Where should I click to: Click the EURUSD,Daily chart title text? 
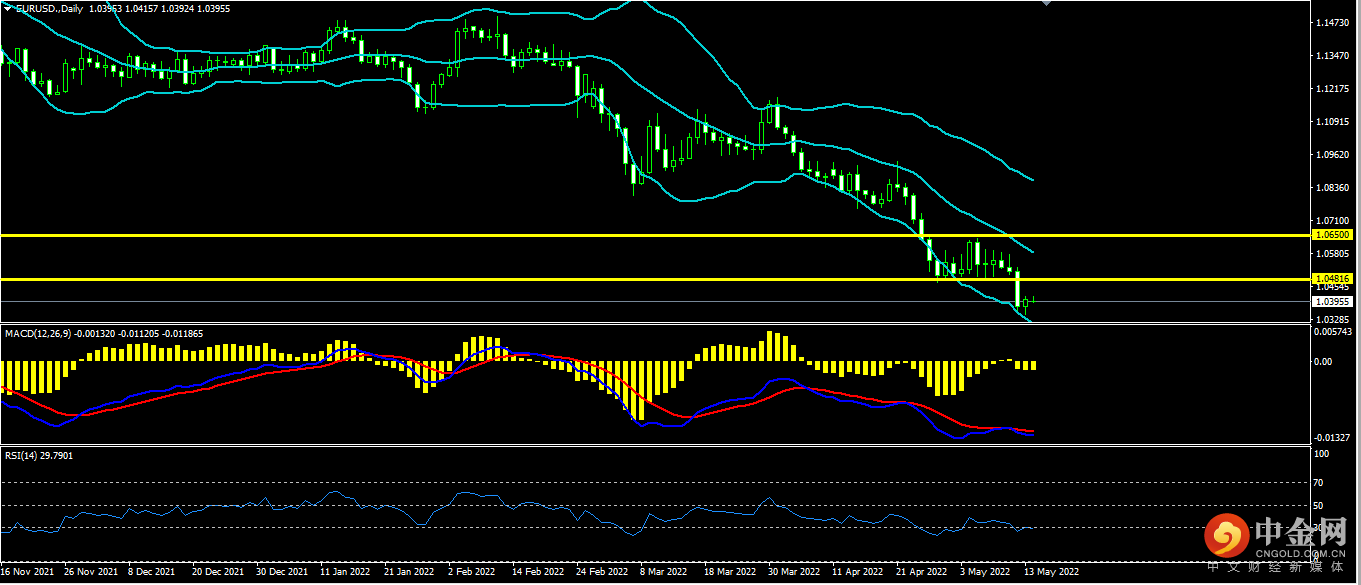coord(50,8)
